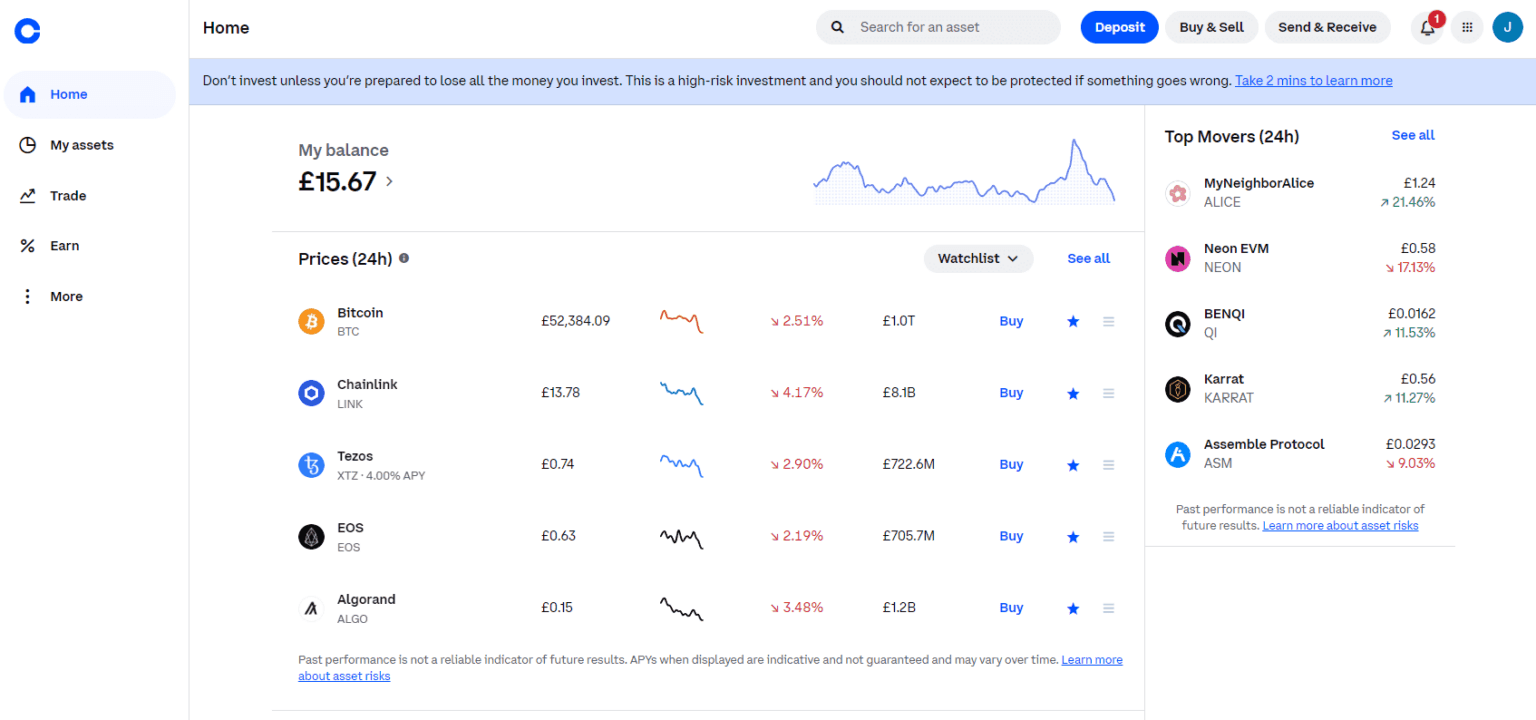1536x720 pixels.
Task: Open the notifications bell icon
Action: tap(1427, 28)
